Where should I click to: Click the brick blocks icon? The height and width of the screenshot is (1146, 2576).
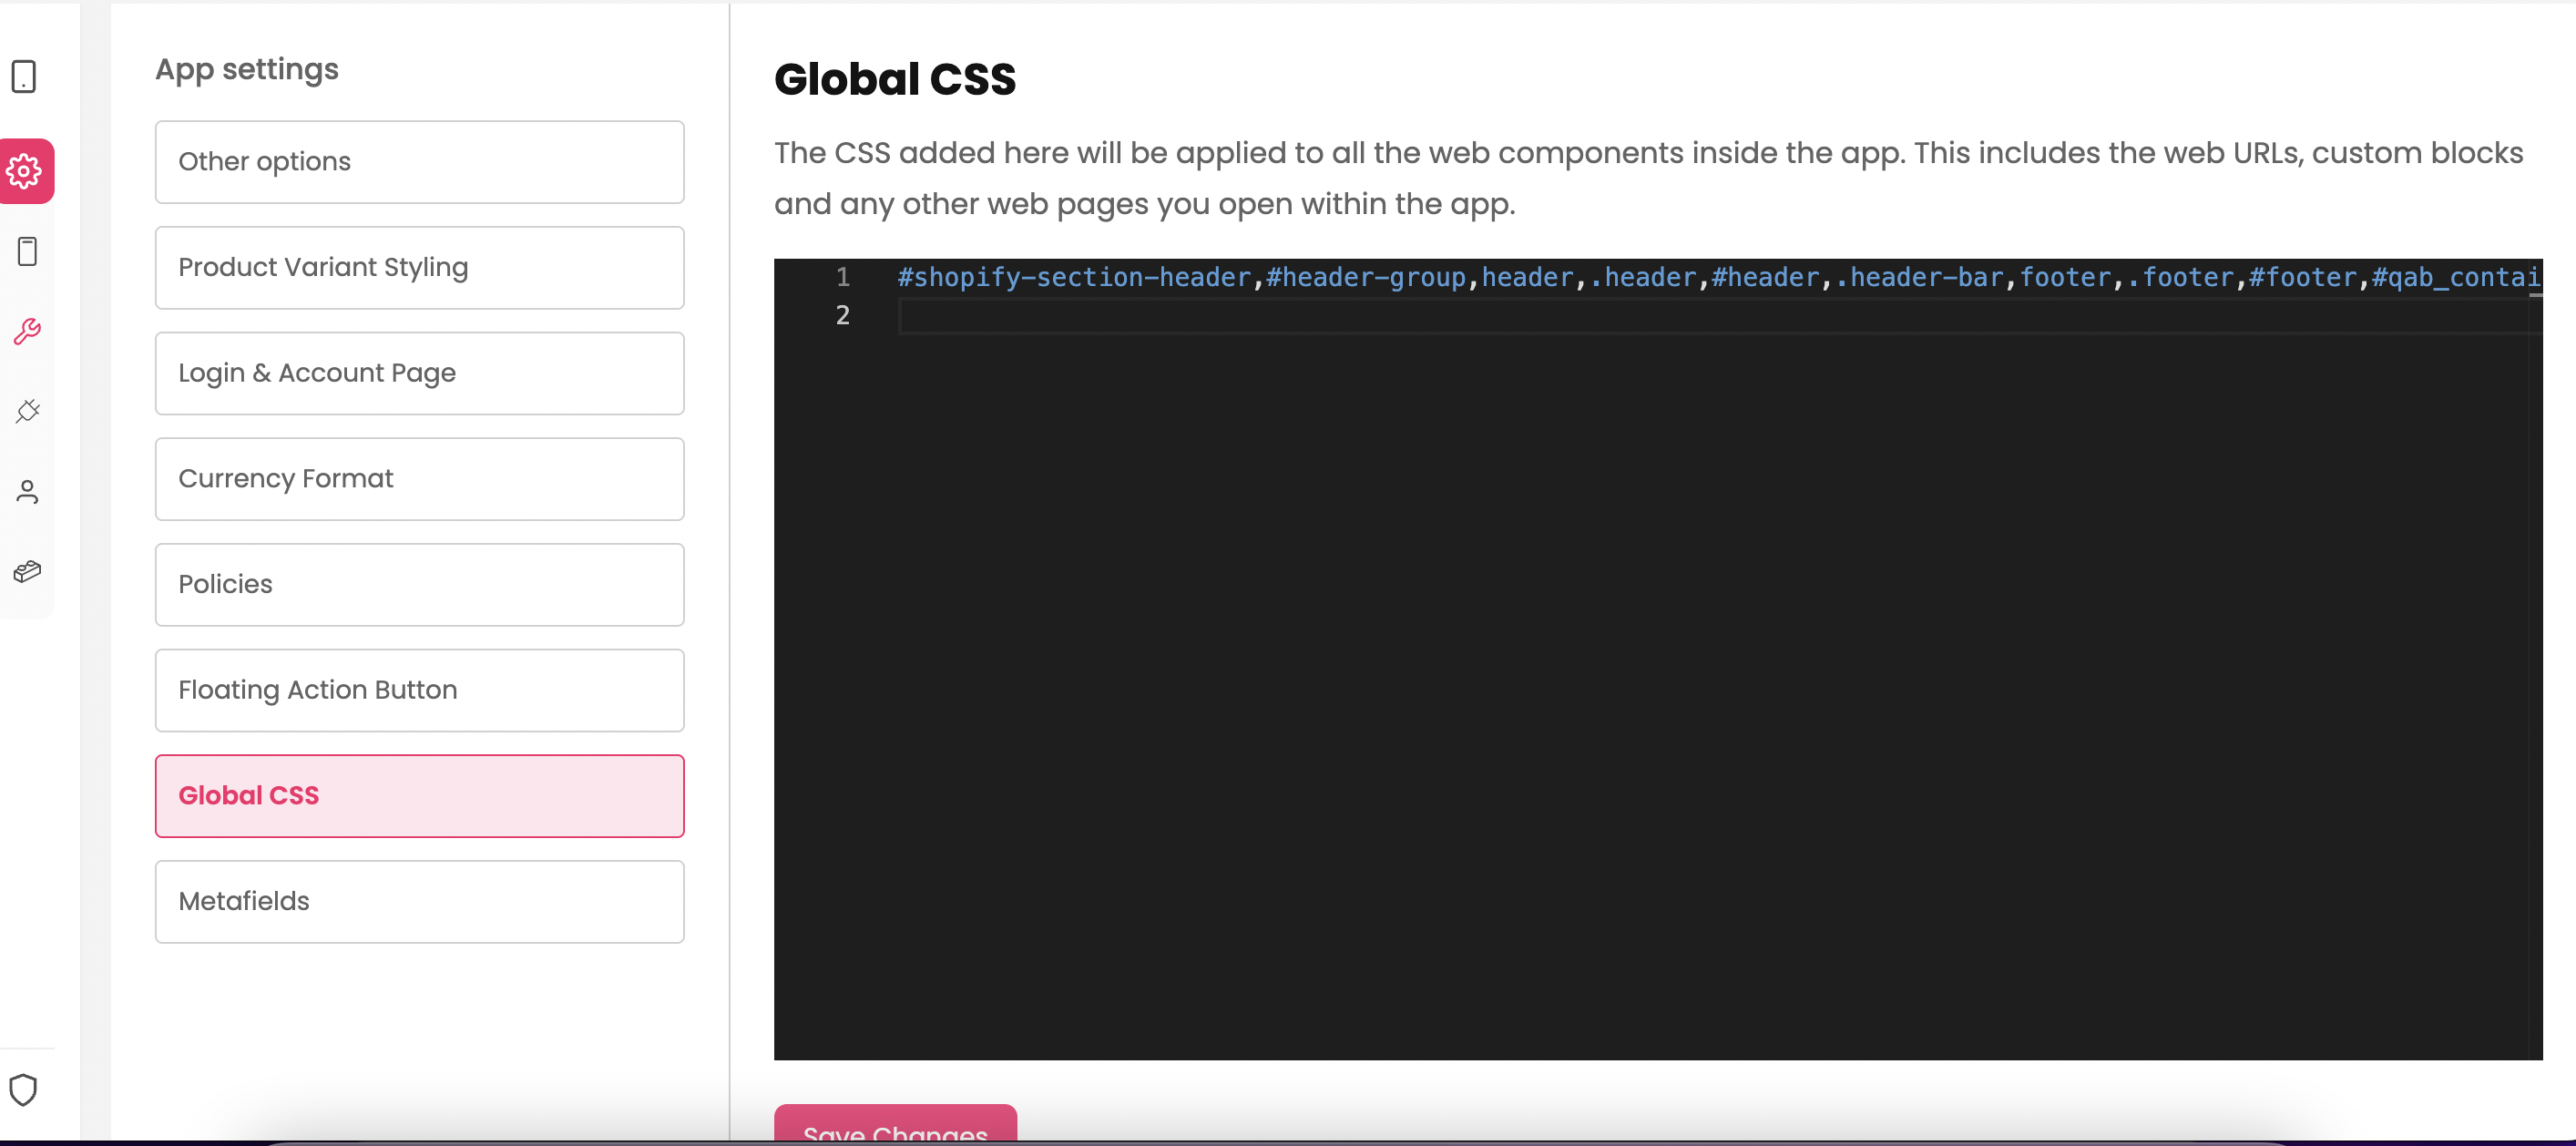(27, 571)
